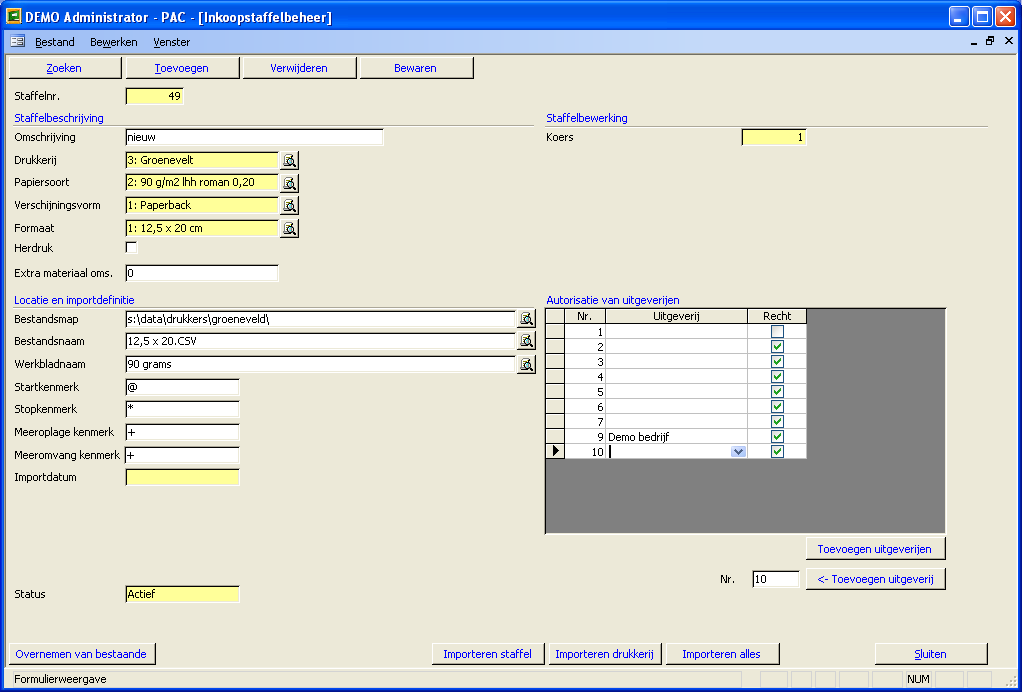Screen dimensions: 1022x692
Task: Click the Verschijningsvorm field showing Paperback
Action: point(202,205)
